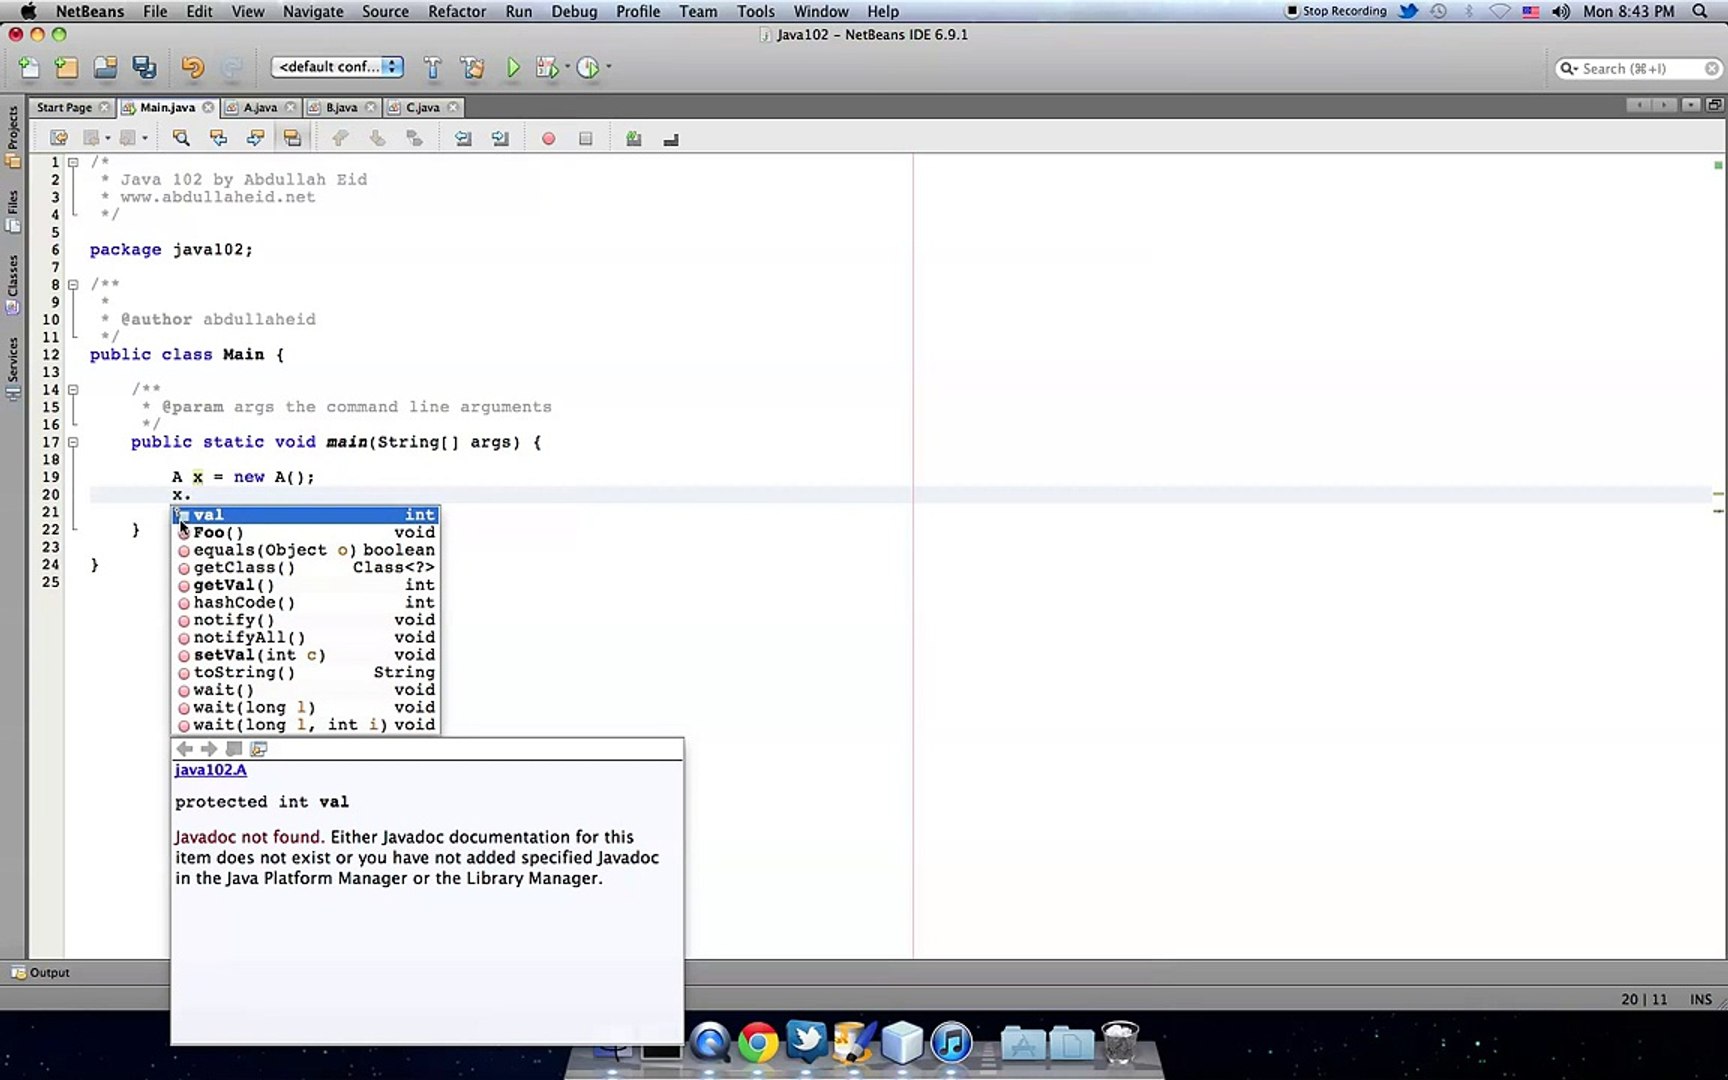Run the main project with the green Run arrow
Image resolution: width=1728 pixels, height=1080 pixels.
click(x=513, y=67)
